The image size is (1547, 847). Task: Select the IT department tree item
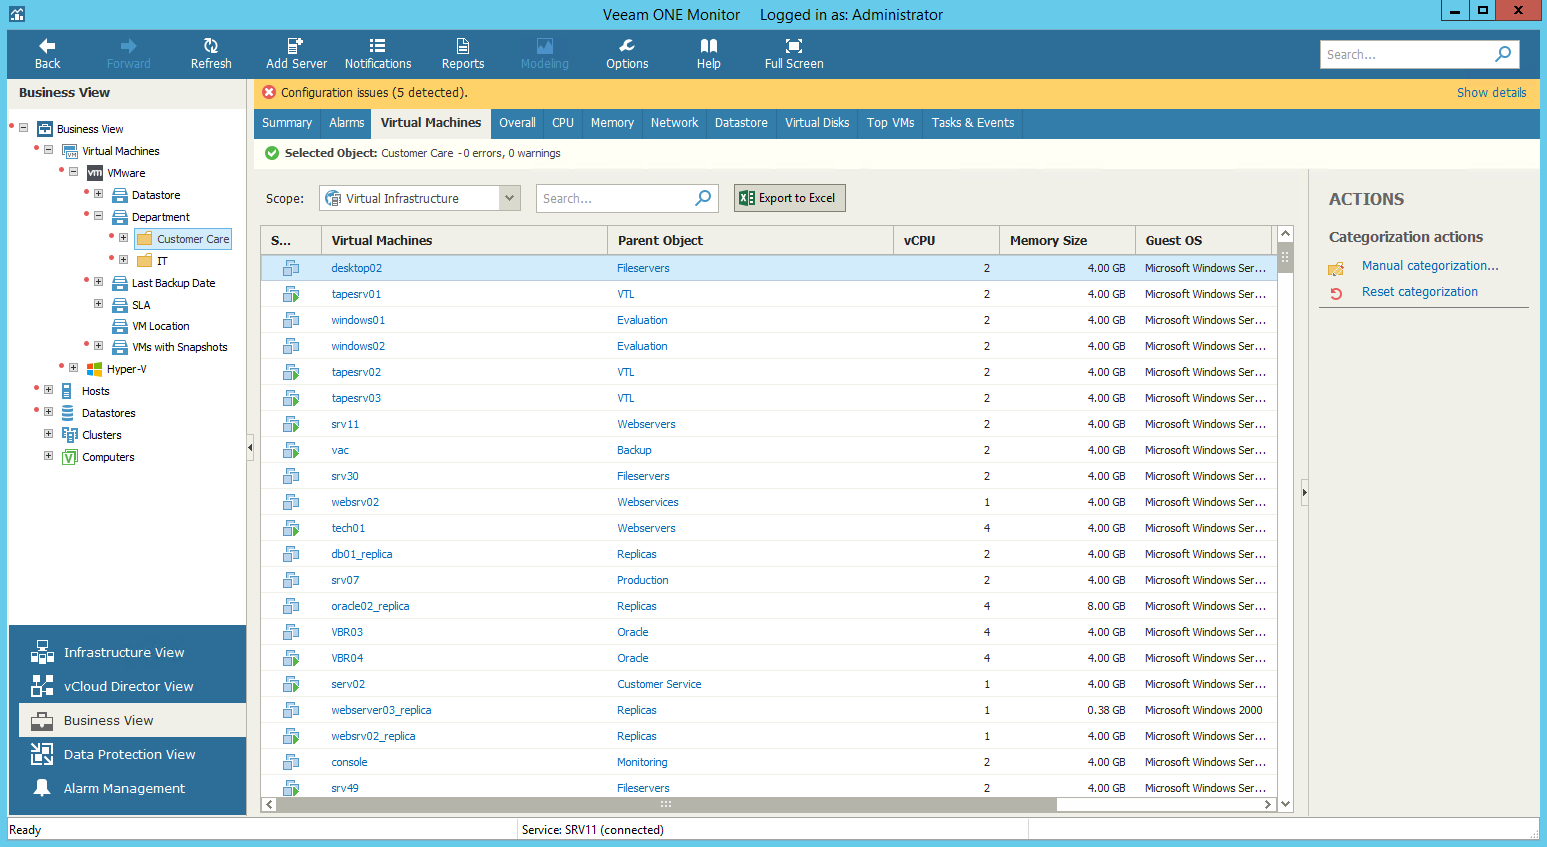pyautogui.click(x=162, y=261)
